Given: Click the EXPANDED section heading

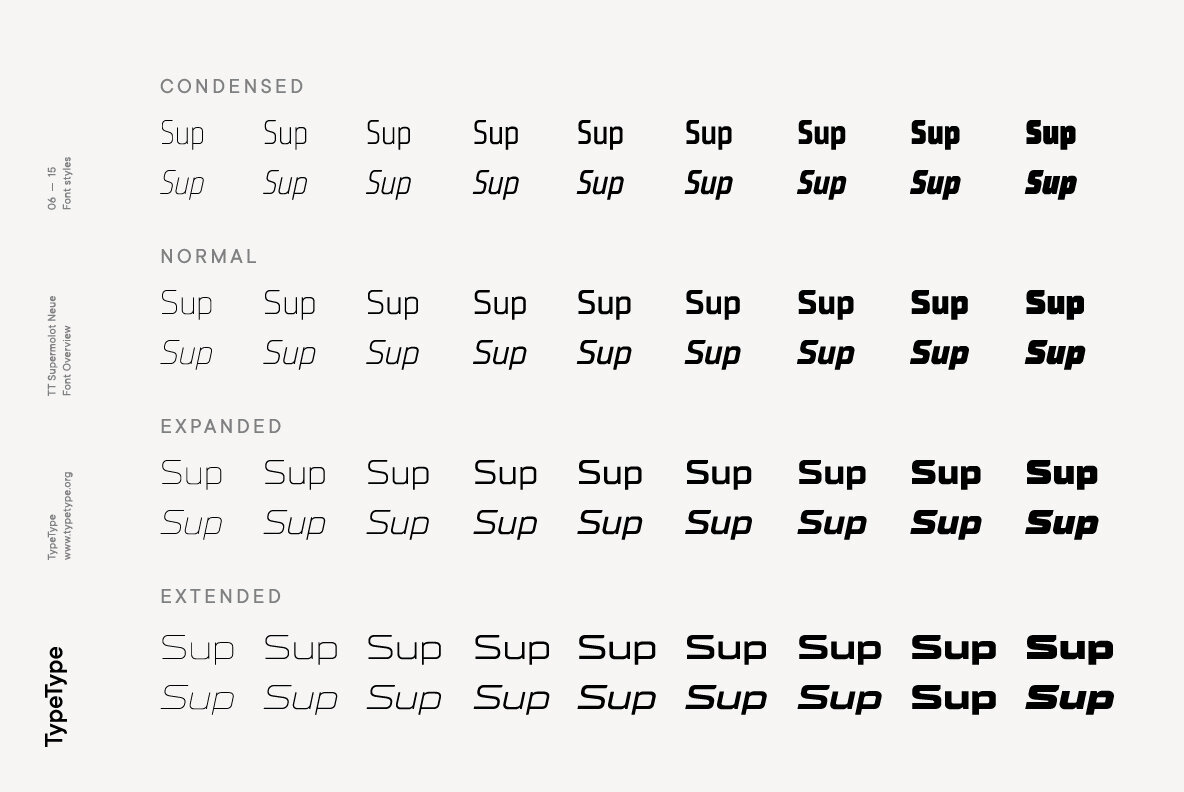Looking at the screenshot, I should pyautogui.click(x=221, y=426).
